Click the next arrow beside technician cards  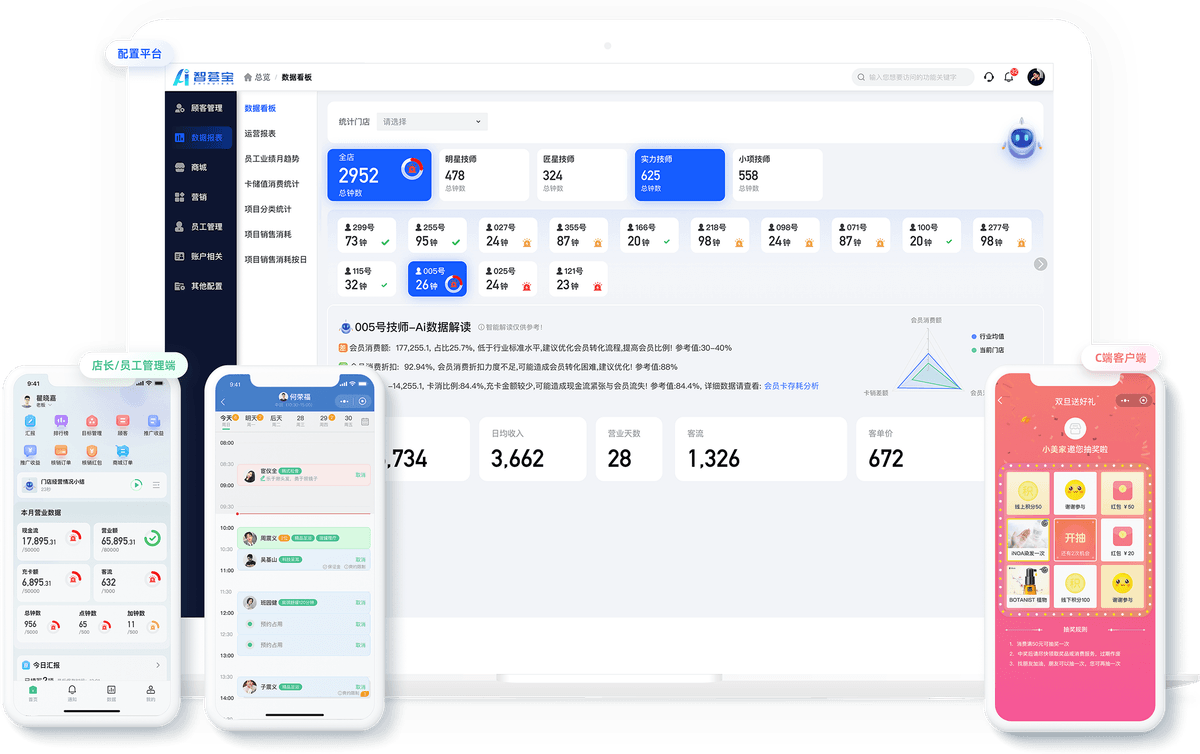[x=1041, y=264]
